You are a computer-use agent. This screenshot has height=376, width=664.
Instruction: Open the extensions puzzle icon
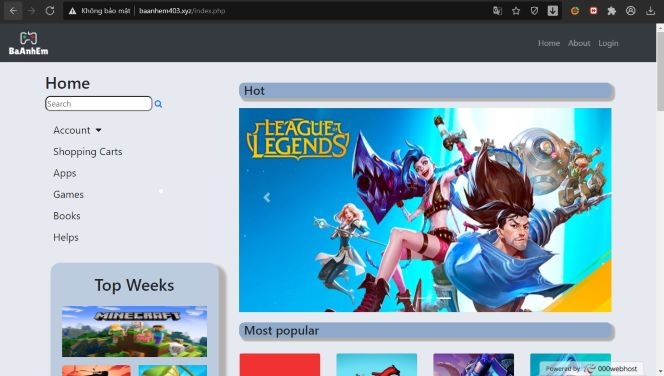(x=611, y=11)
